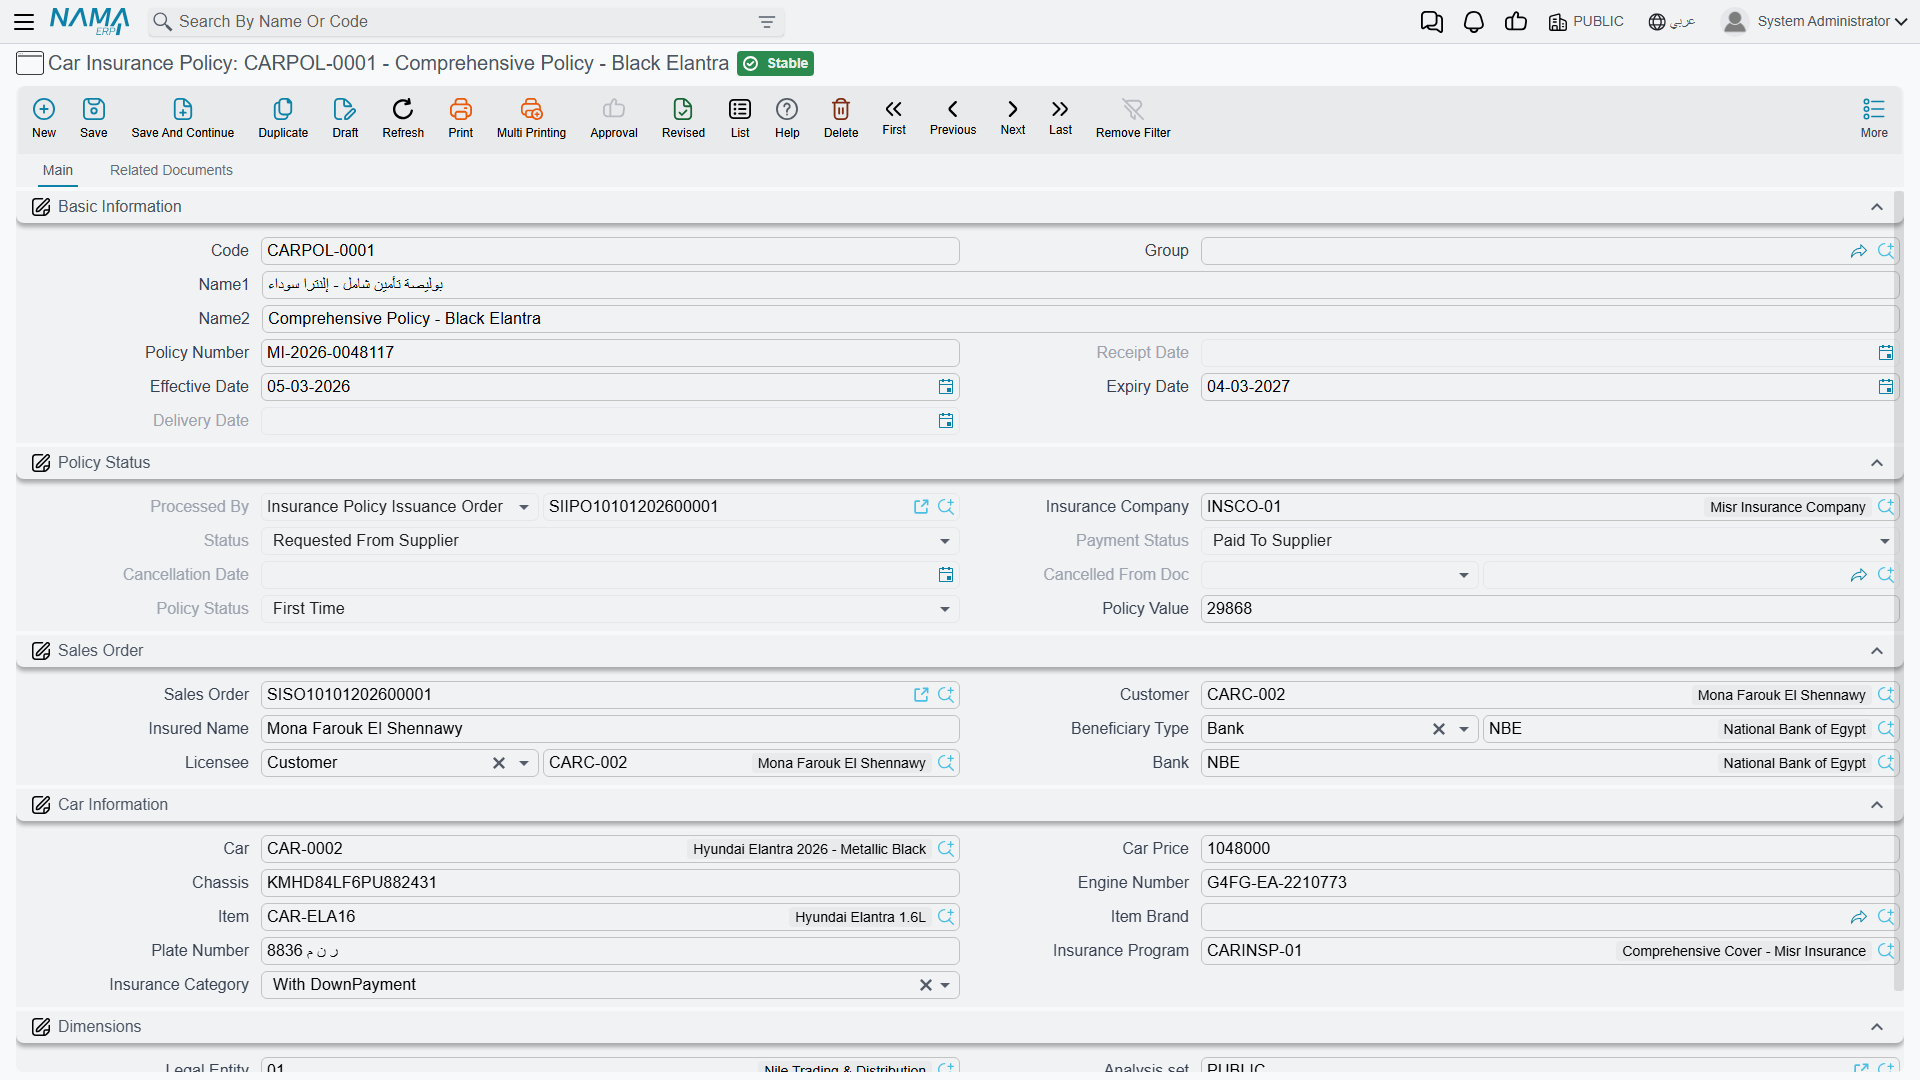Open Delivery Date calendar picker
This screenshot has height=1080, width=1920.
coord(946,421)
